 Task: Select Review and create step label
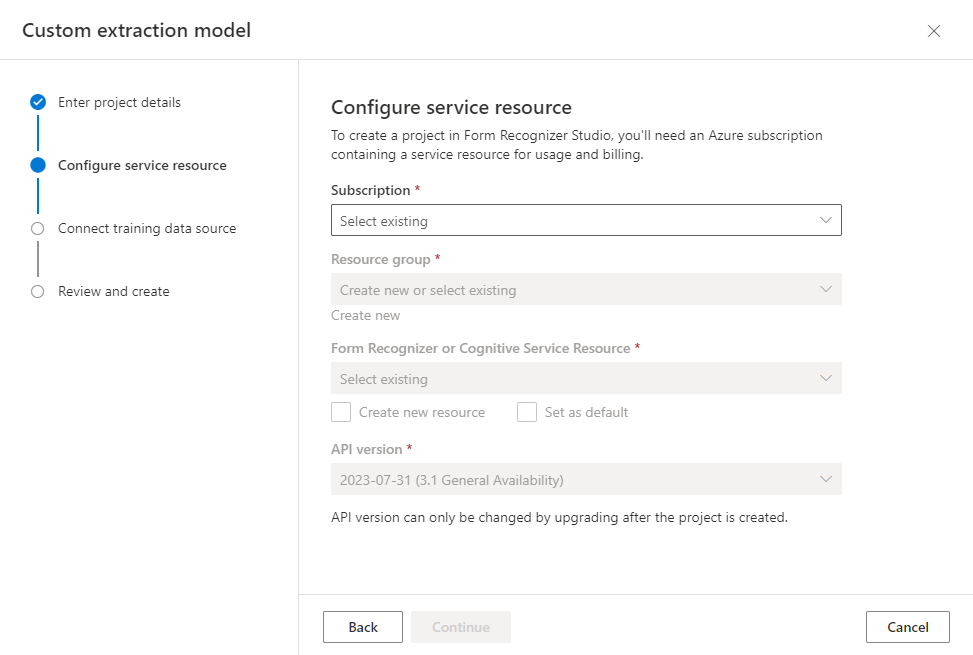click(114, 292)
